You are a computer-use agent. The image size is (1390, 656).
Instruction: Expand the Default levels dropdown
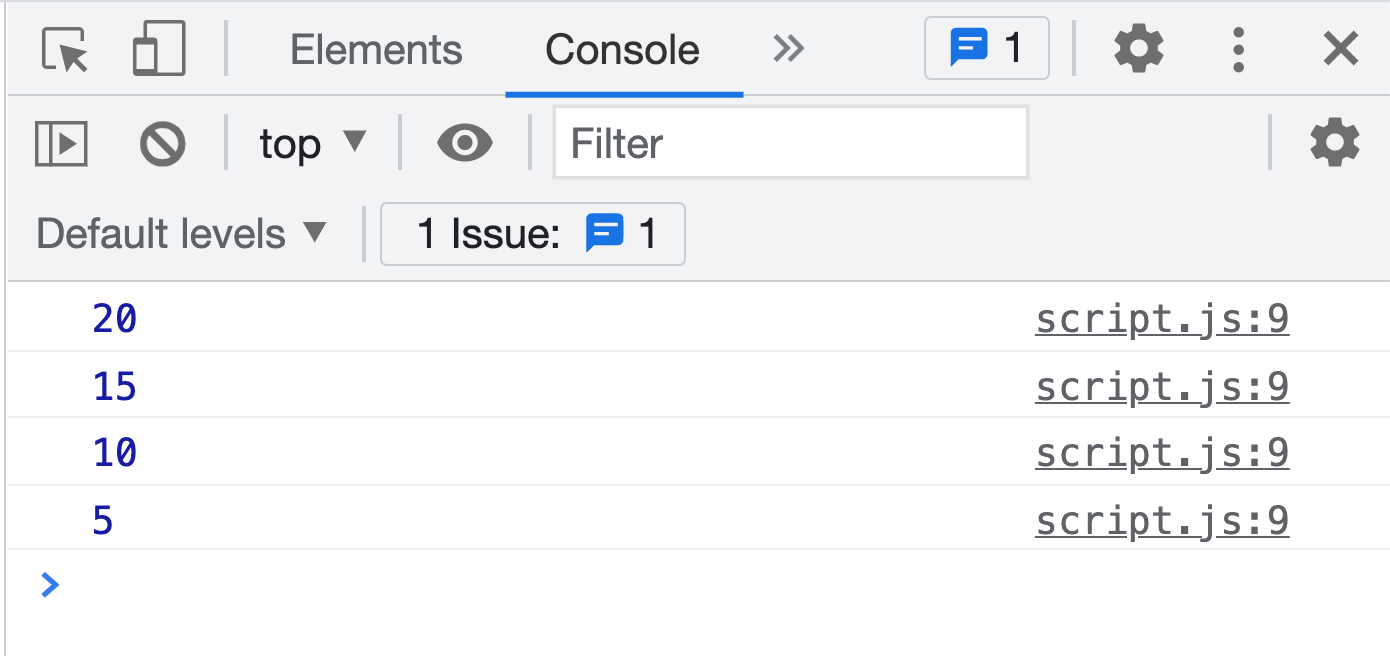click(x=182, y=234)
